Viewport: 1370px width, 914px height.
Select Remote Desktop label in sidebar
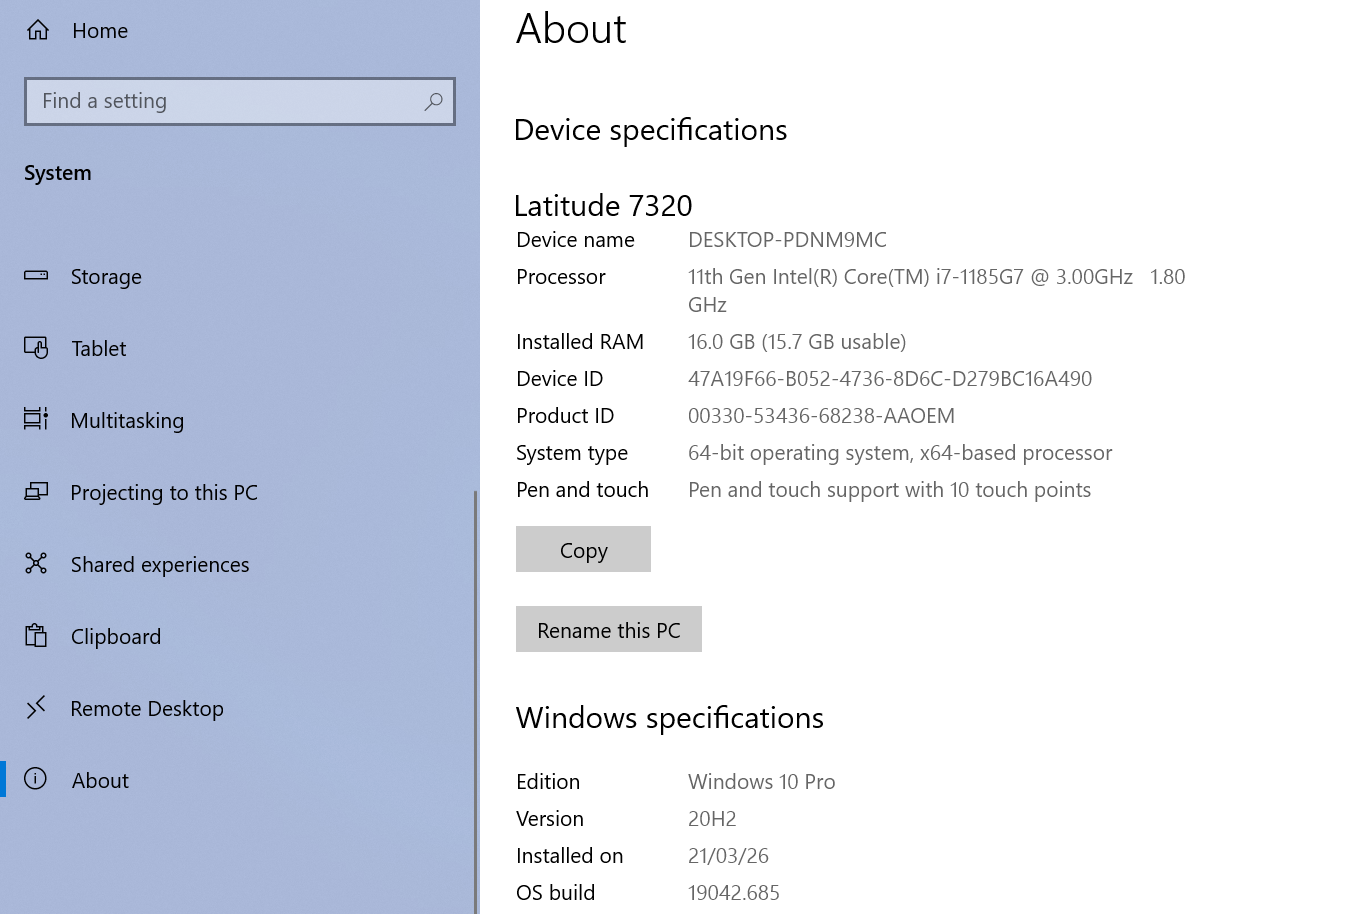tap(147, 709)
